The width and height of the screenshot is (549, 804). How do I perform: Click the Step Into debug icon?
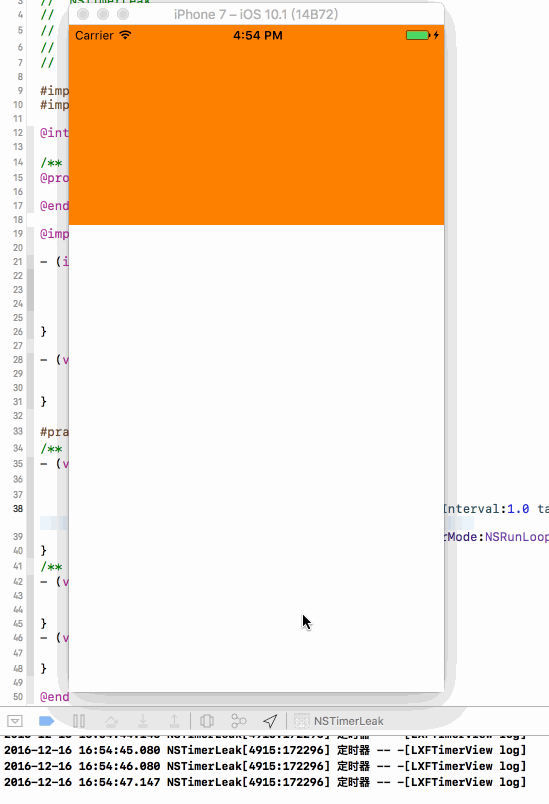143,721
